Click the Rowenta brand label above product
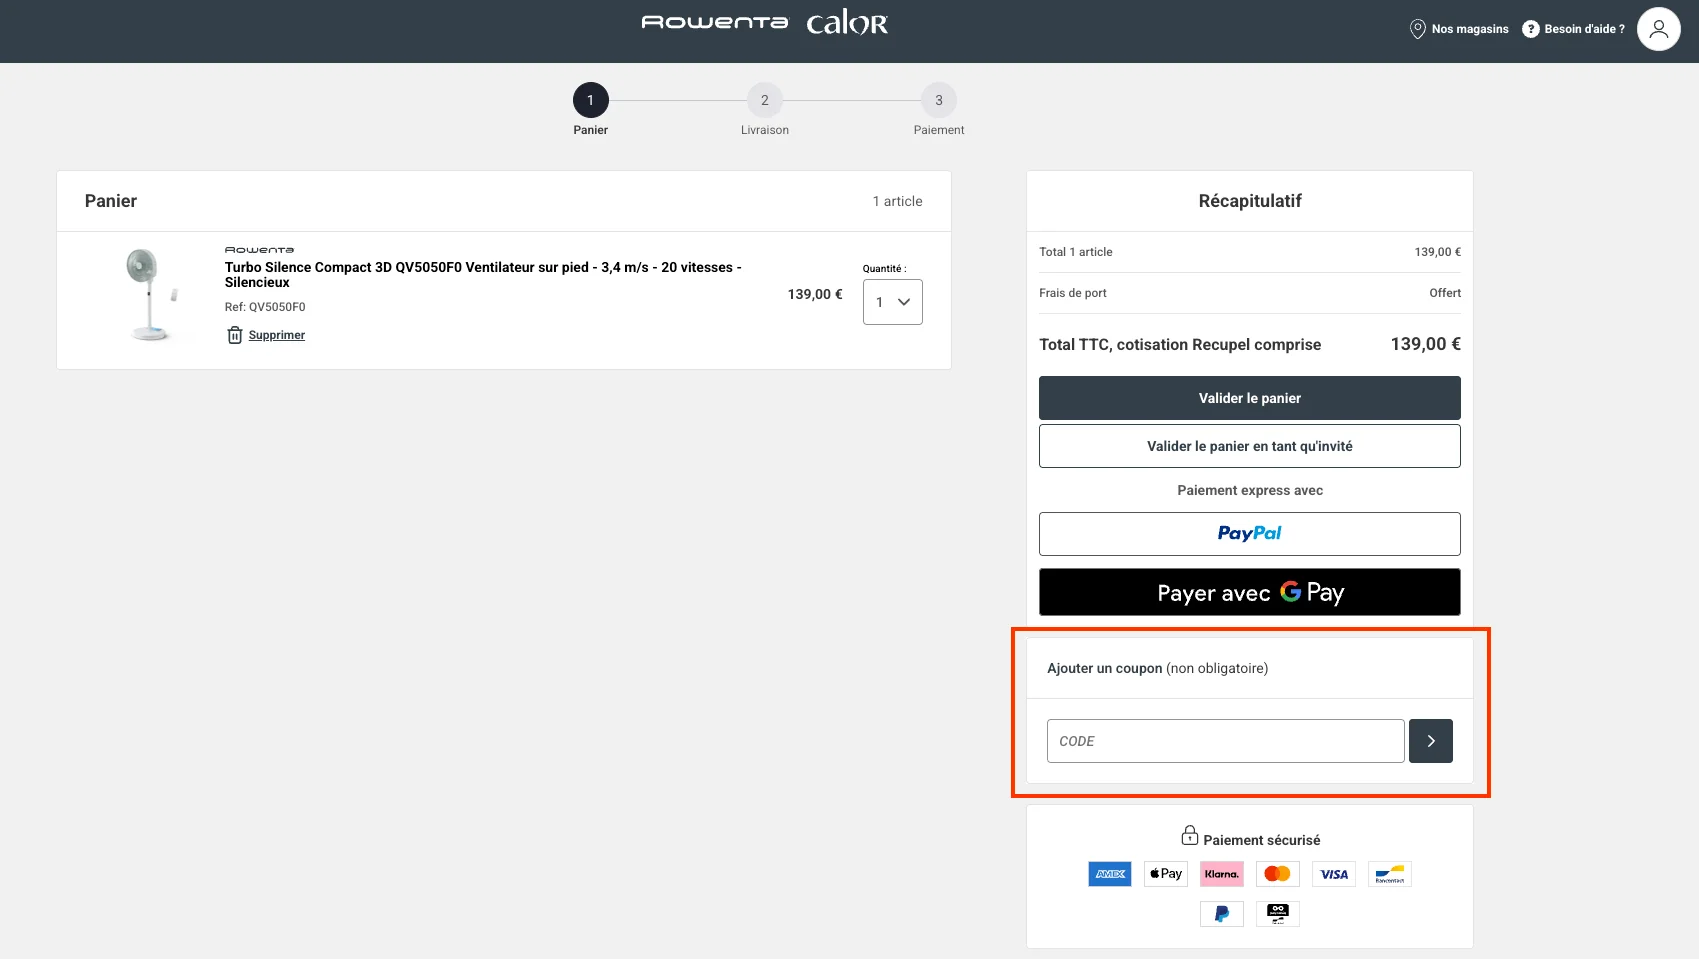The width and height of the screenshot is (1699, 959). click(x=259, y=250)
